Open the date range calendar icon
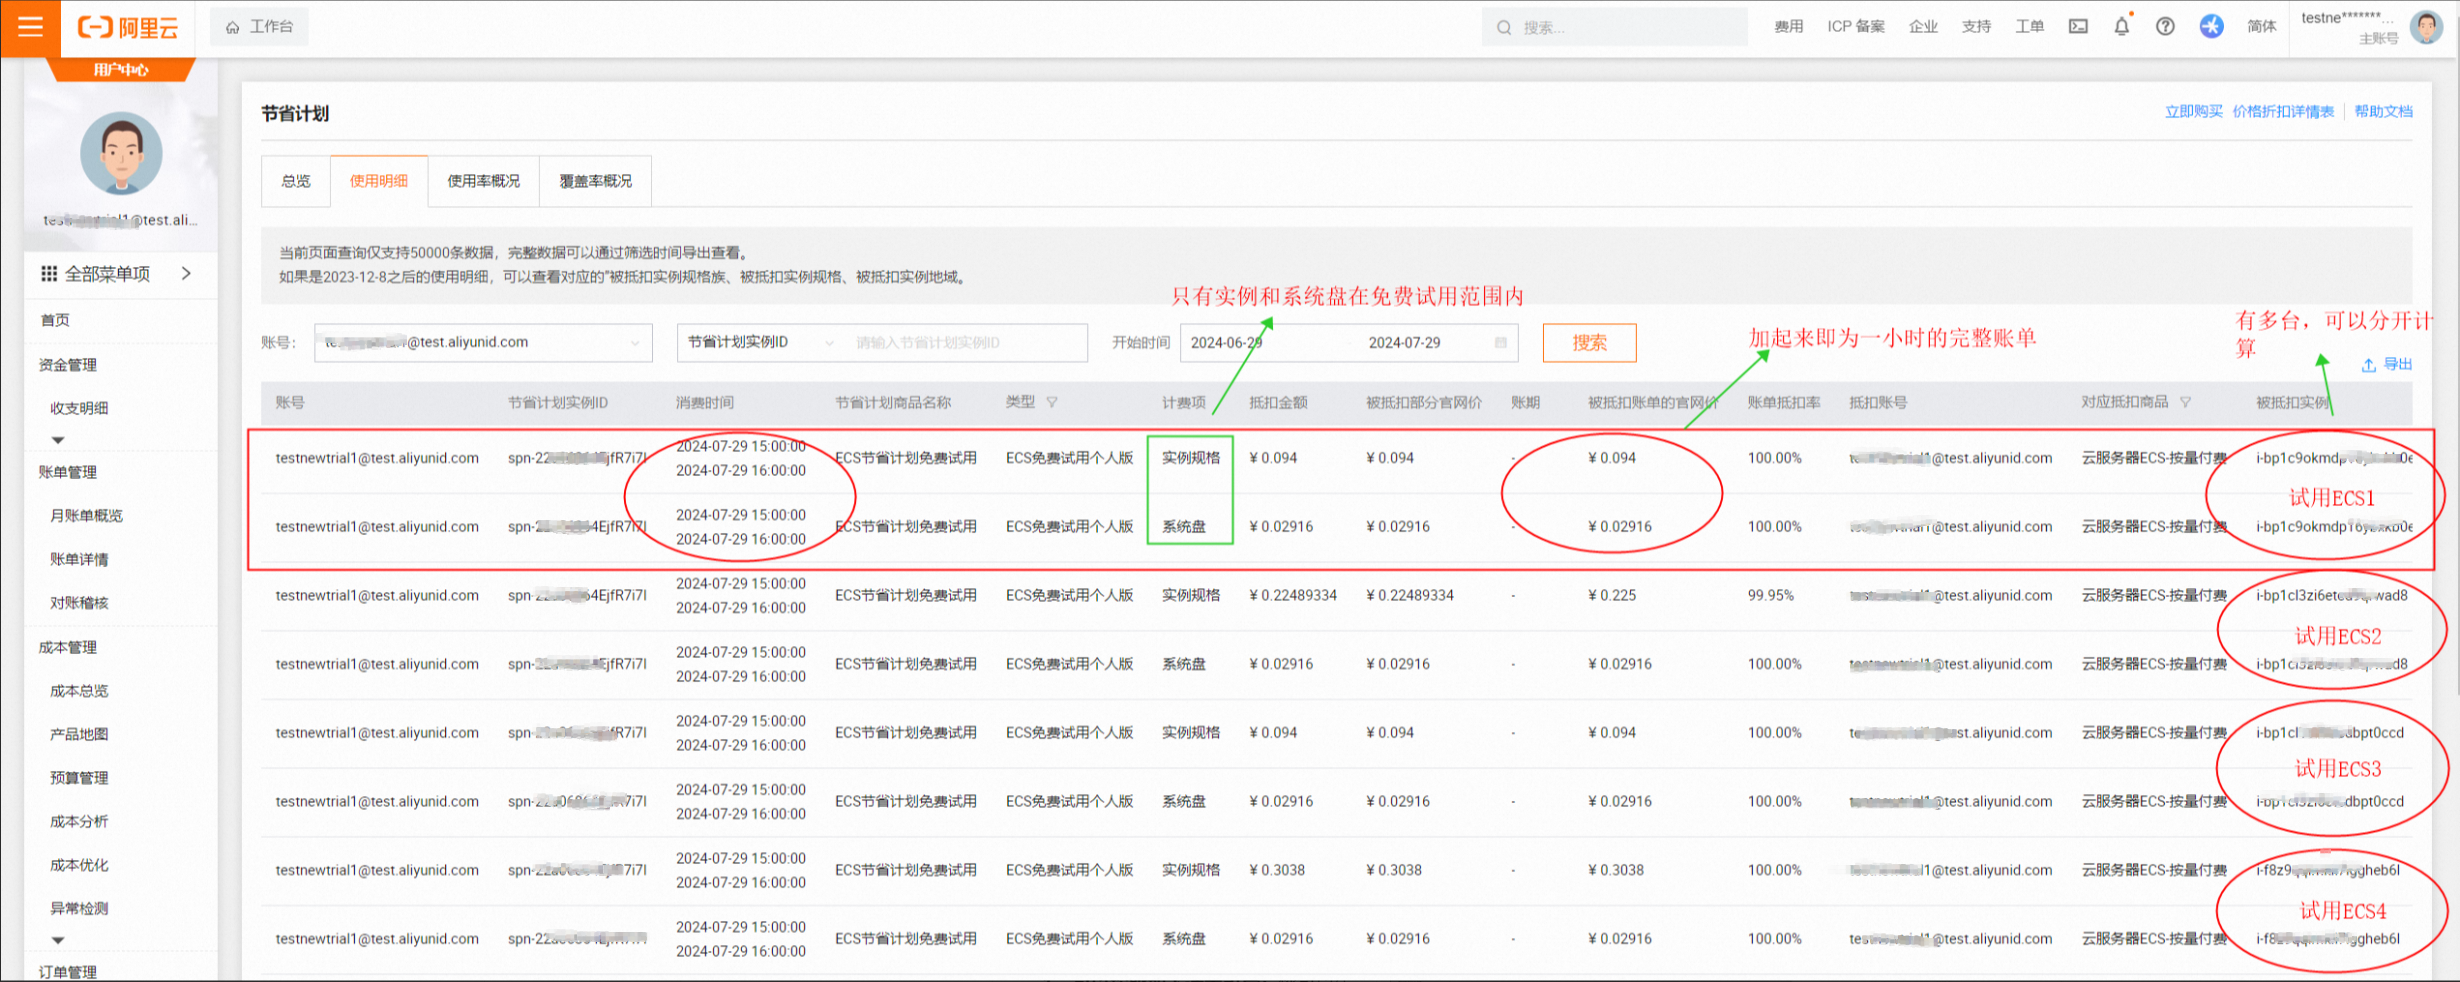This screenshot has width=2460, height=982. (1500, 342)
